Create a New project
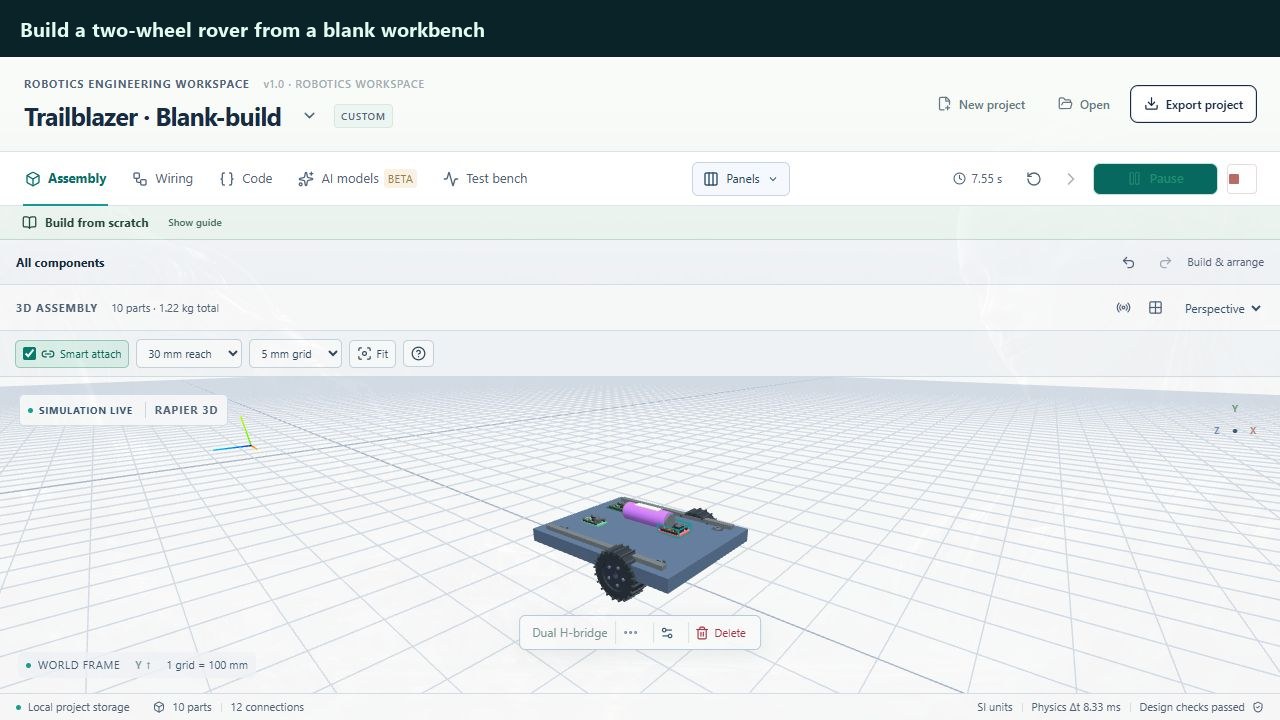Image resolution: width=1280 pixels, height=720 pixels. tap(981, 105)
